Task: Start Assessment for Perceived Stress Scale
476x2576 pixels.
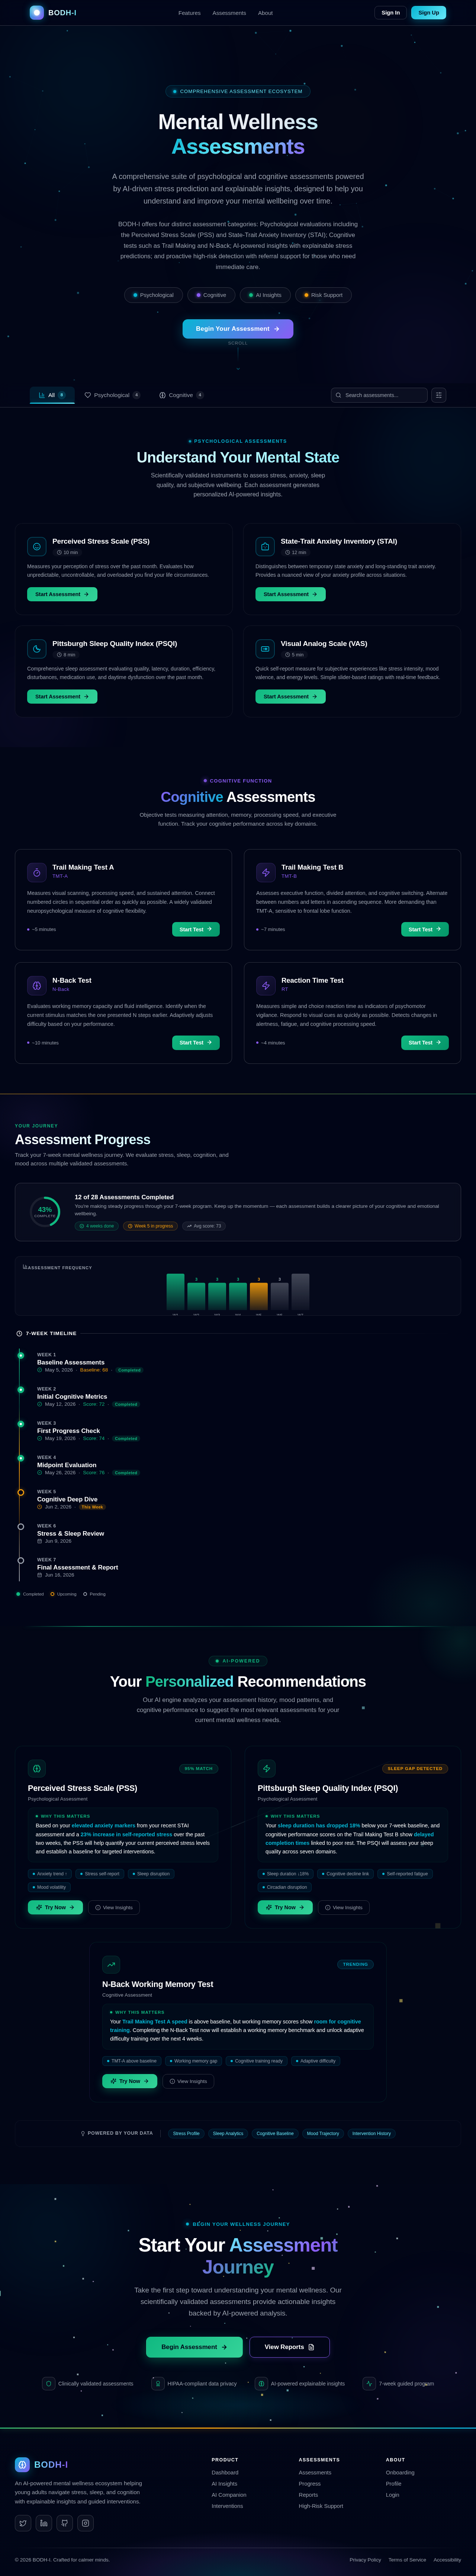Action: 62,594
